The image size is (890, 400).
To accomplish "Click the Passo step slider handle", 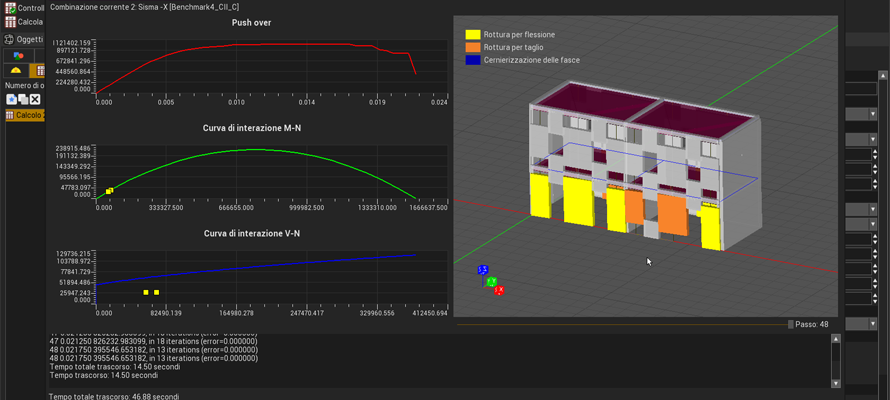I will 791,325.
